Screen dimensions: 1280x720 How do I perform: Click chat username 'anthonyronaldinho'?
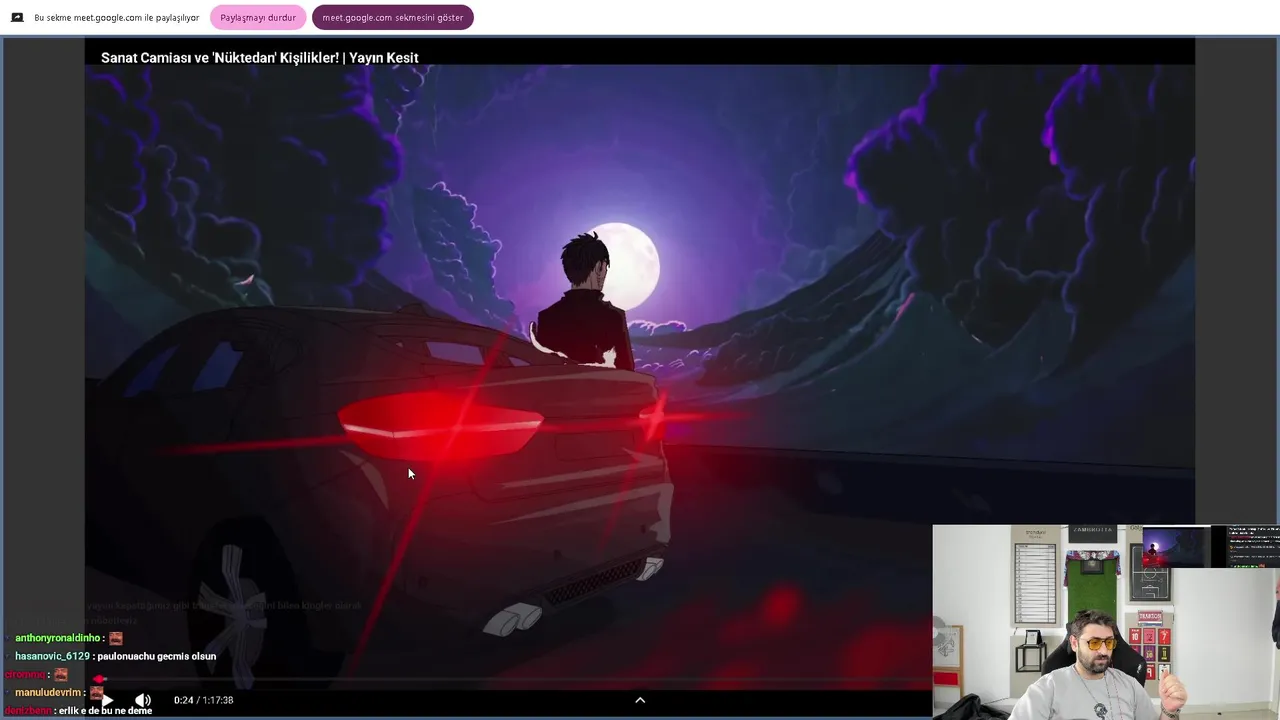(57, 638)
